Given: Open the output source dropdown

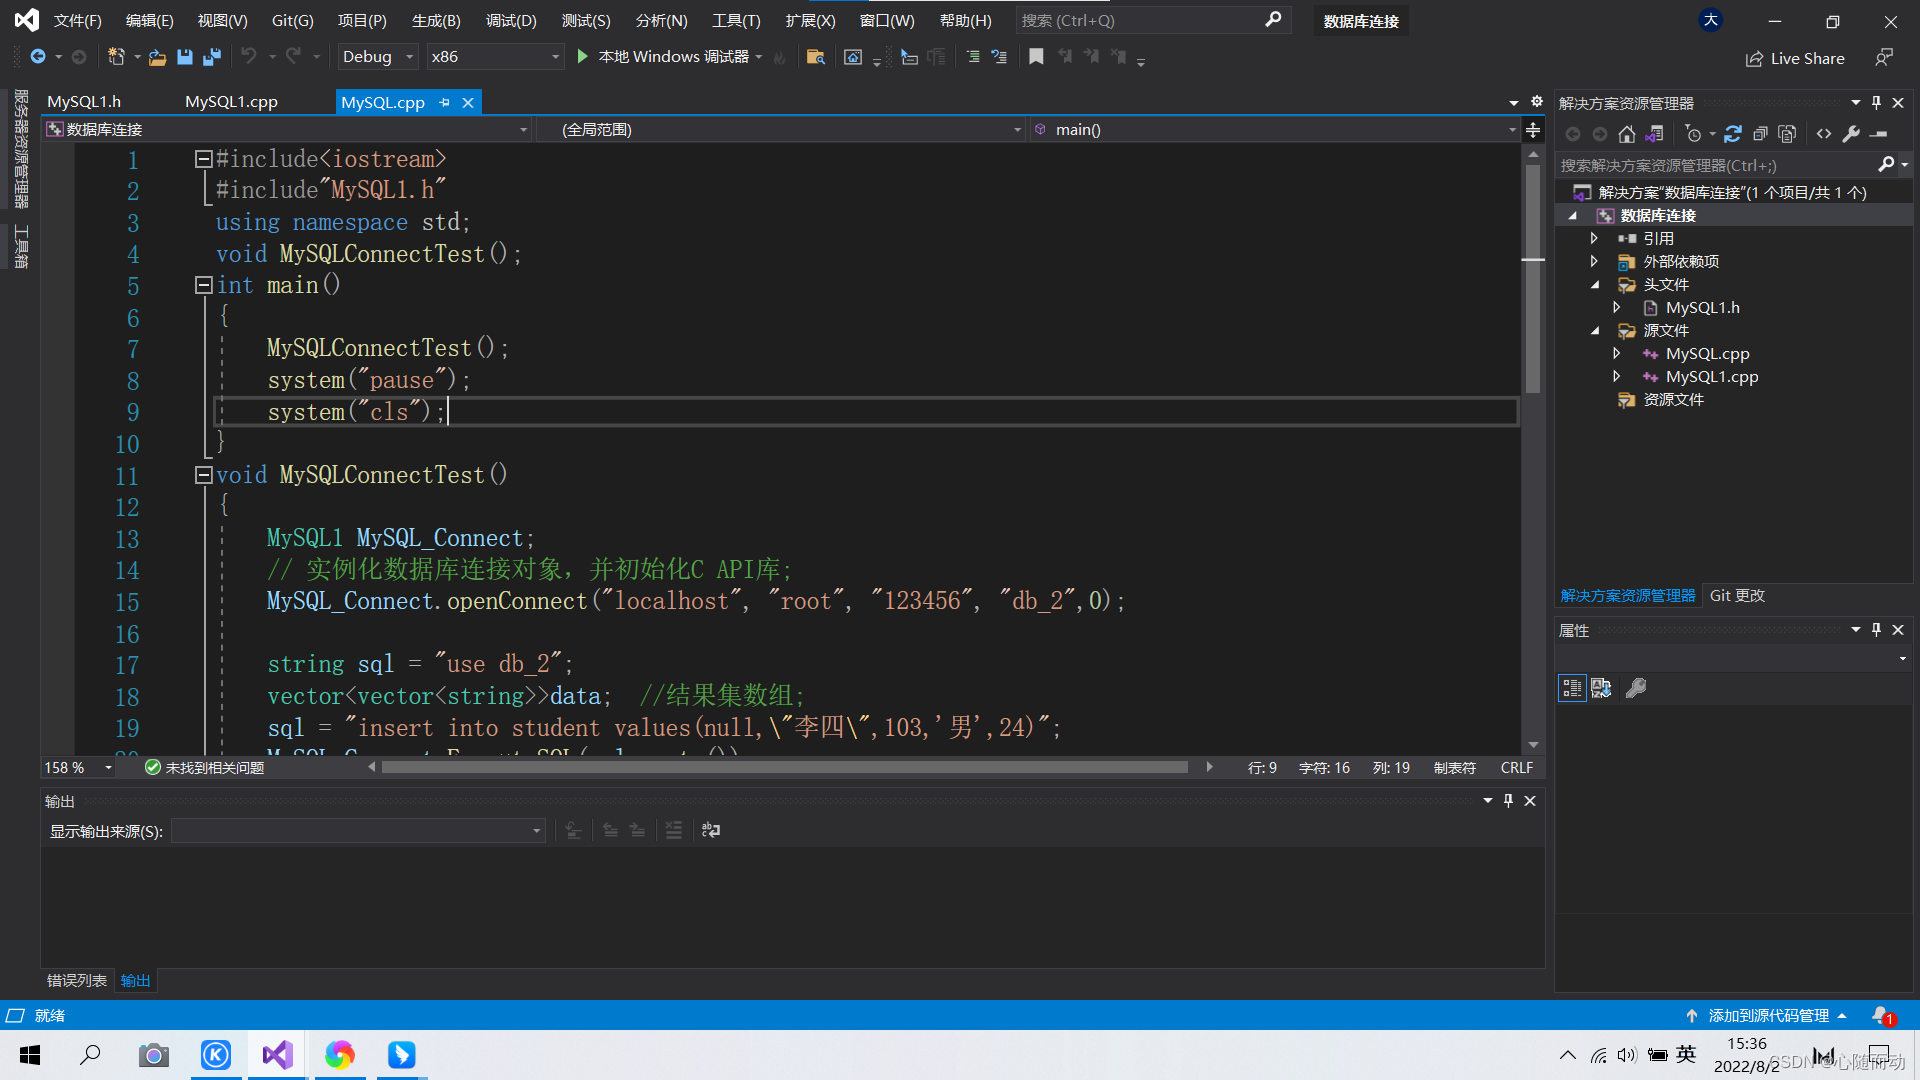Looking at the screenshot, I should tap(358, 831).
